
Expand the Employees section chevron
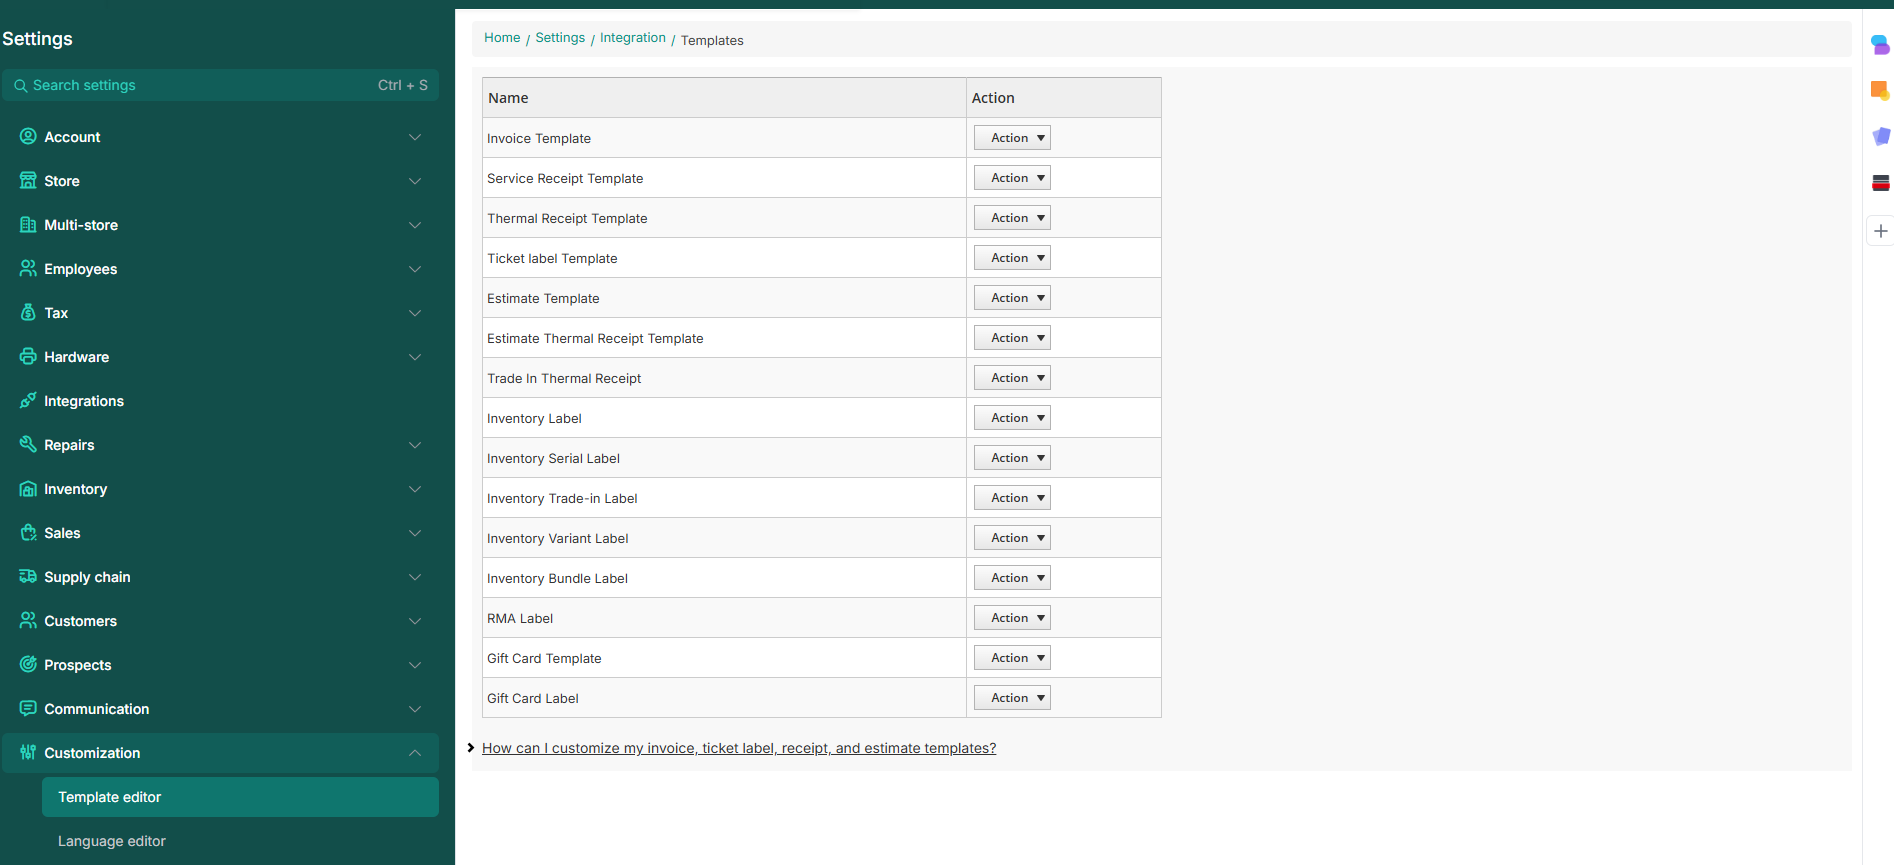tap(415, 269)
